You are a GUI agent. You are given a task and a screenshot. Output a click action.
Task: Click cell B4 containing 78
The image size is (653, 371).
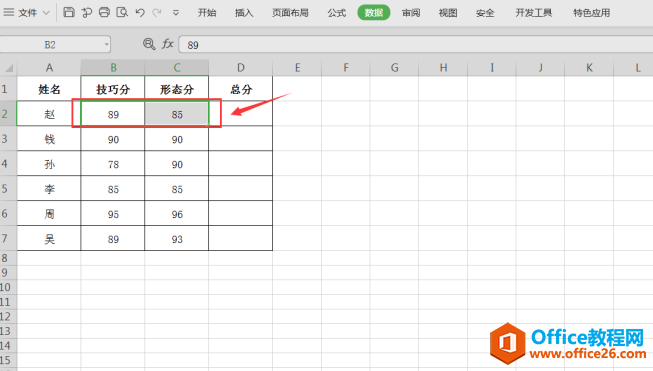(x=113, y=164)
